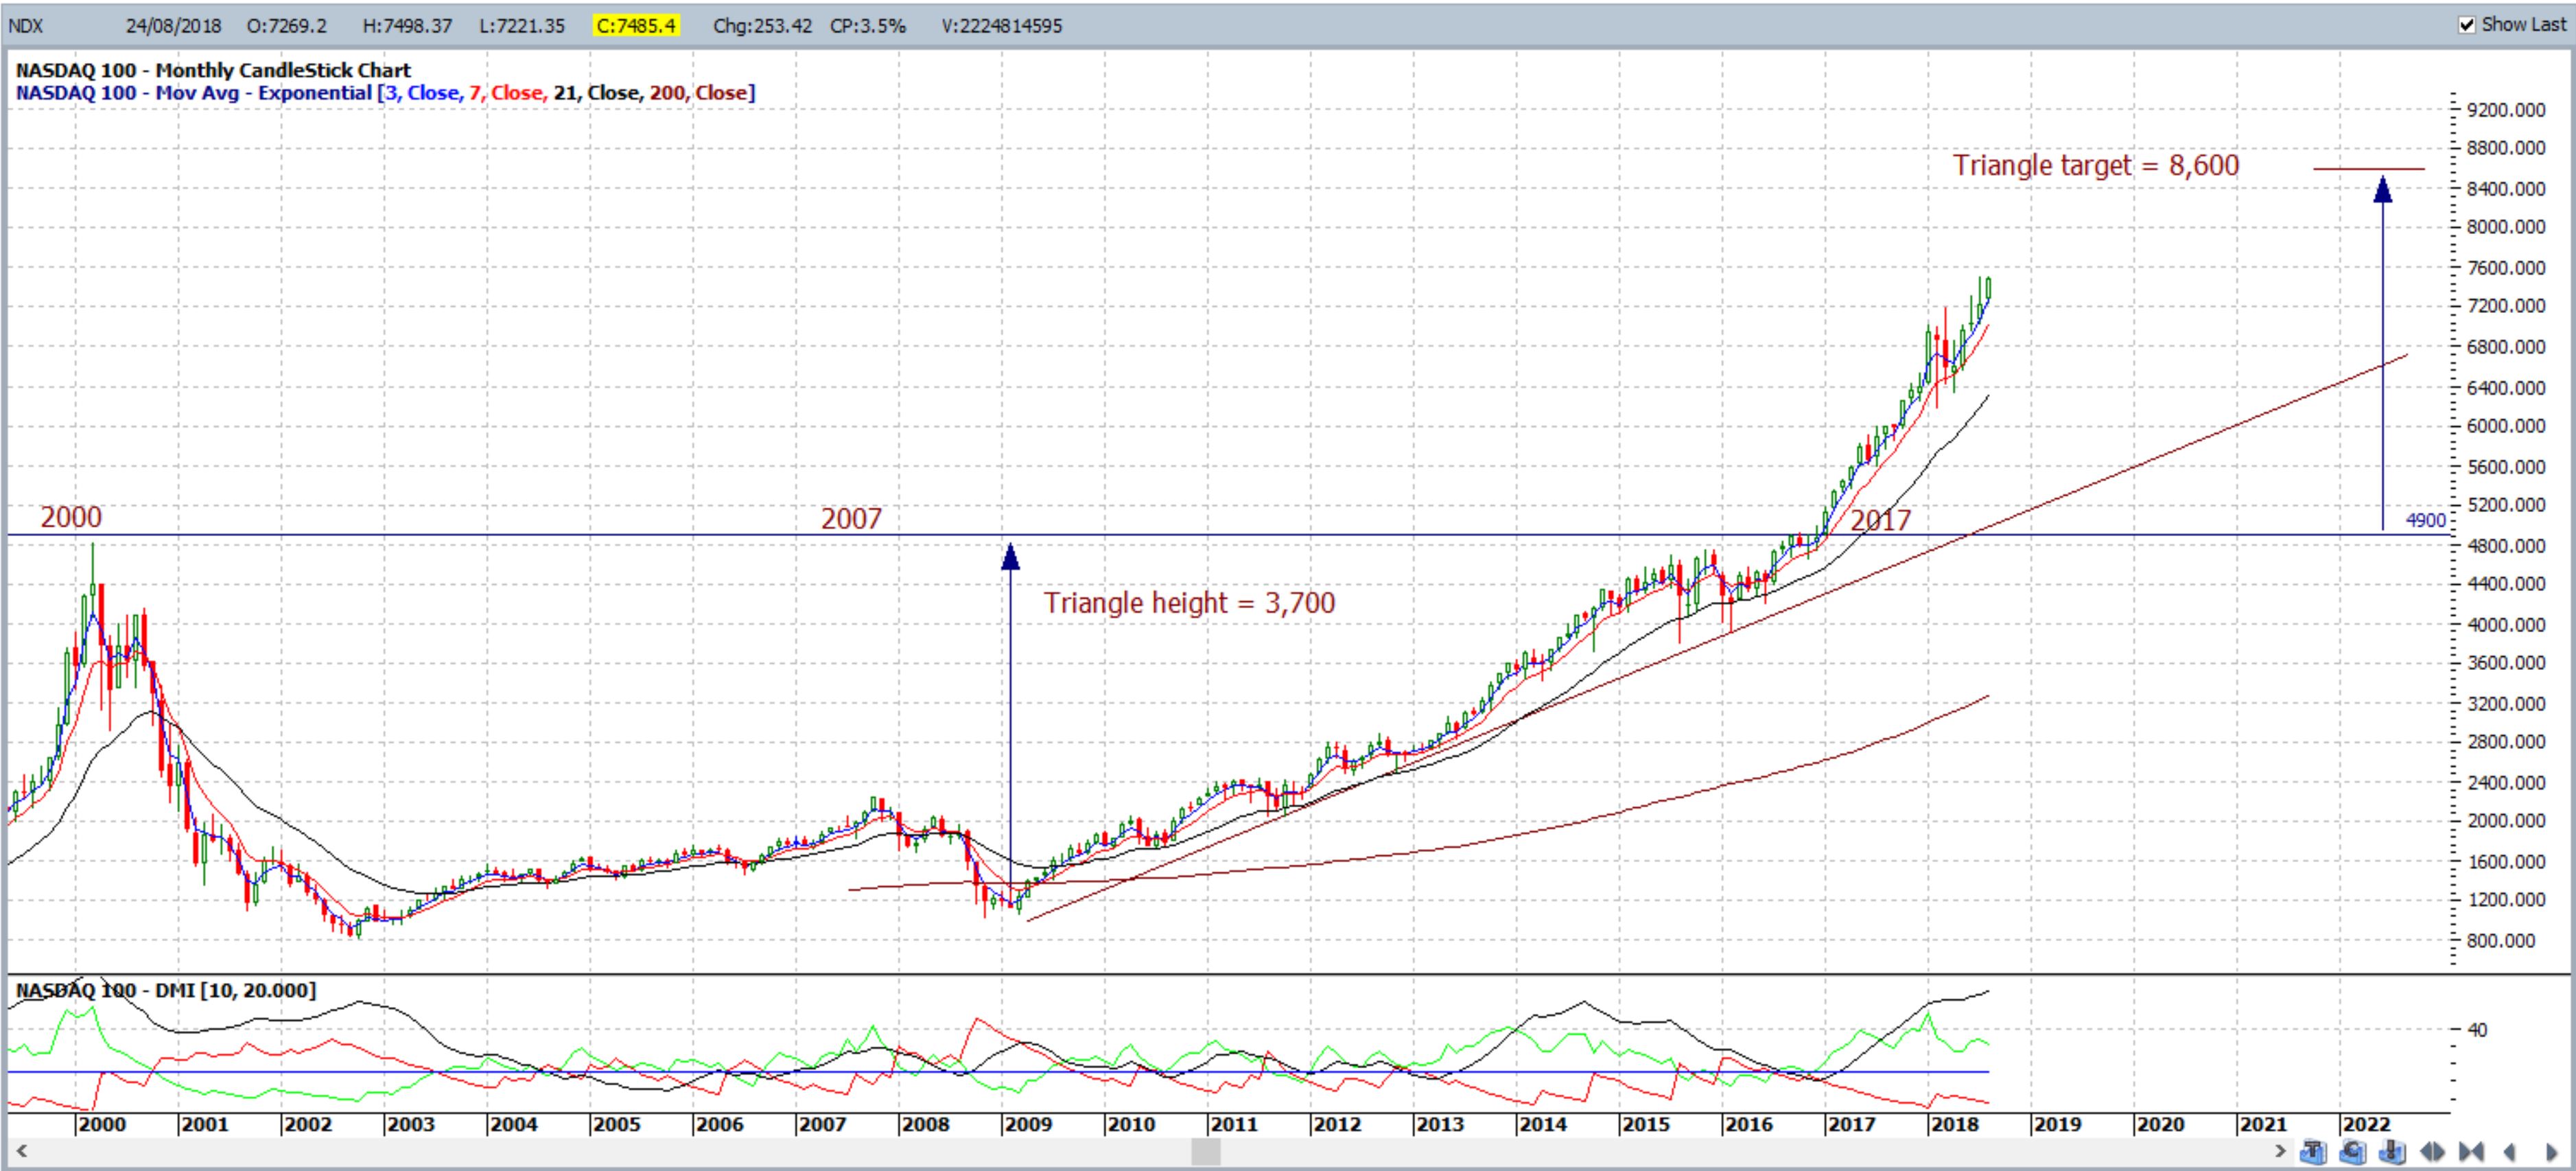This screenshot has height=1171, width=2576.
Task: Click the DMI scale label 40
Action: 2477,1029
